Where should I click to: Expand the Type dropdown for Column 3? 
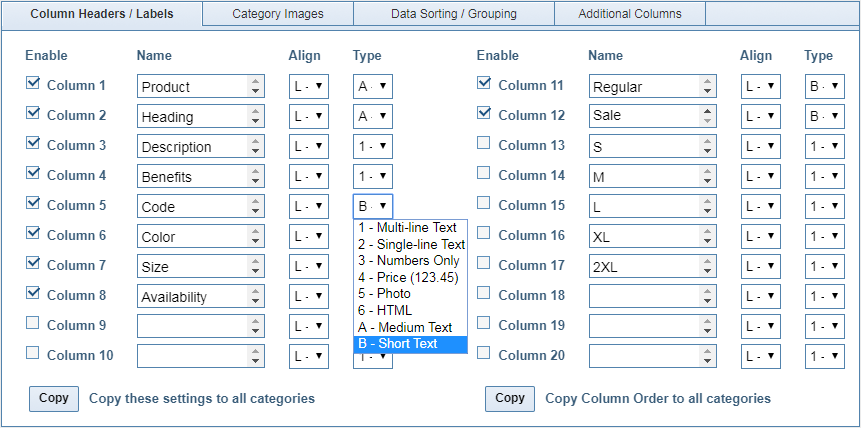372,147
